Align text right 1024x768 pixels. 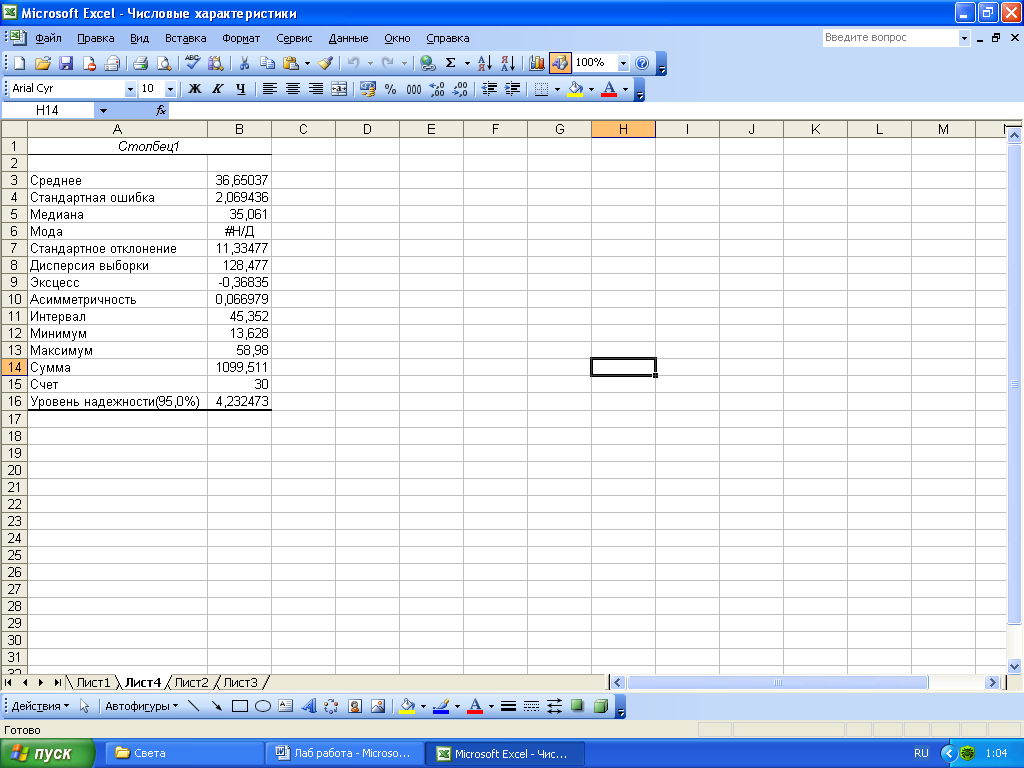[316, 89]
